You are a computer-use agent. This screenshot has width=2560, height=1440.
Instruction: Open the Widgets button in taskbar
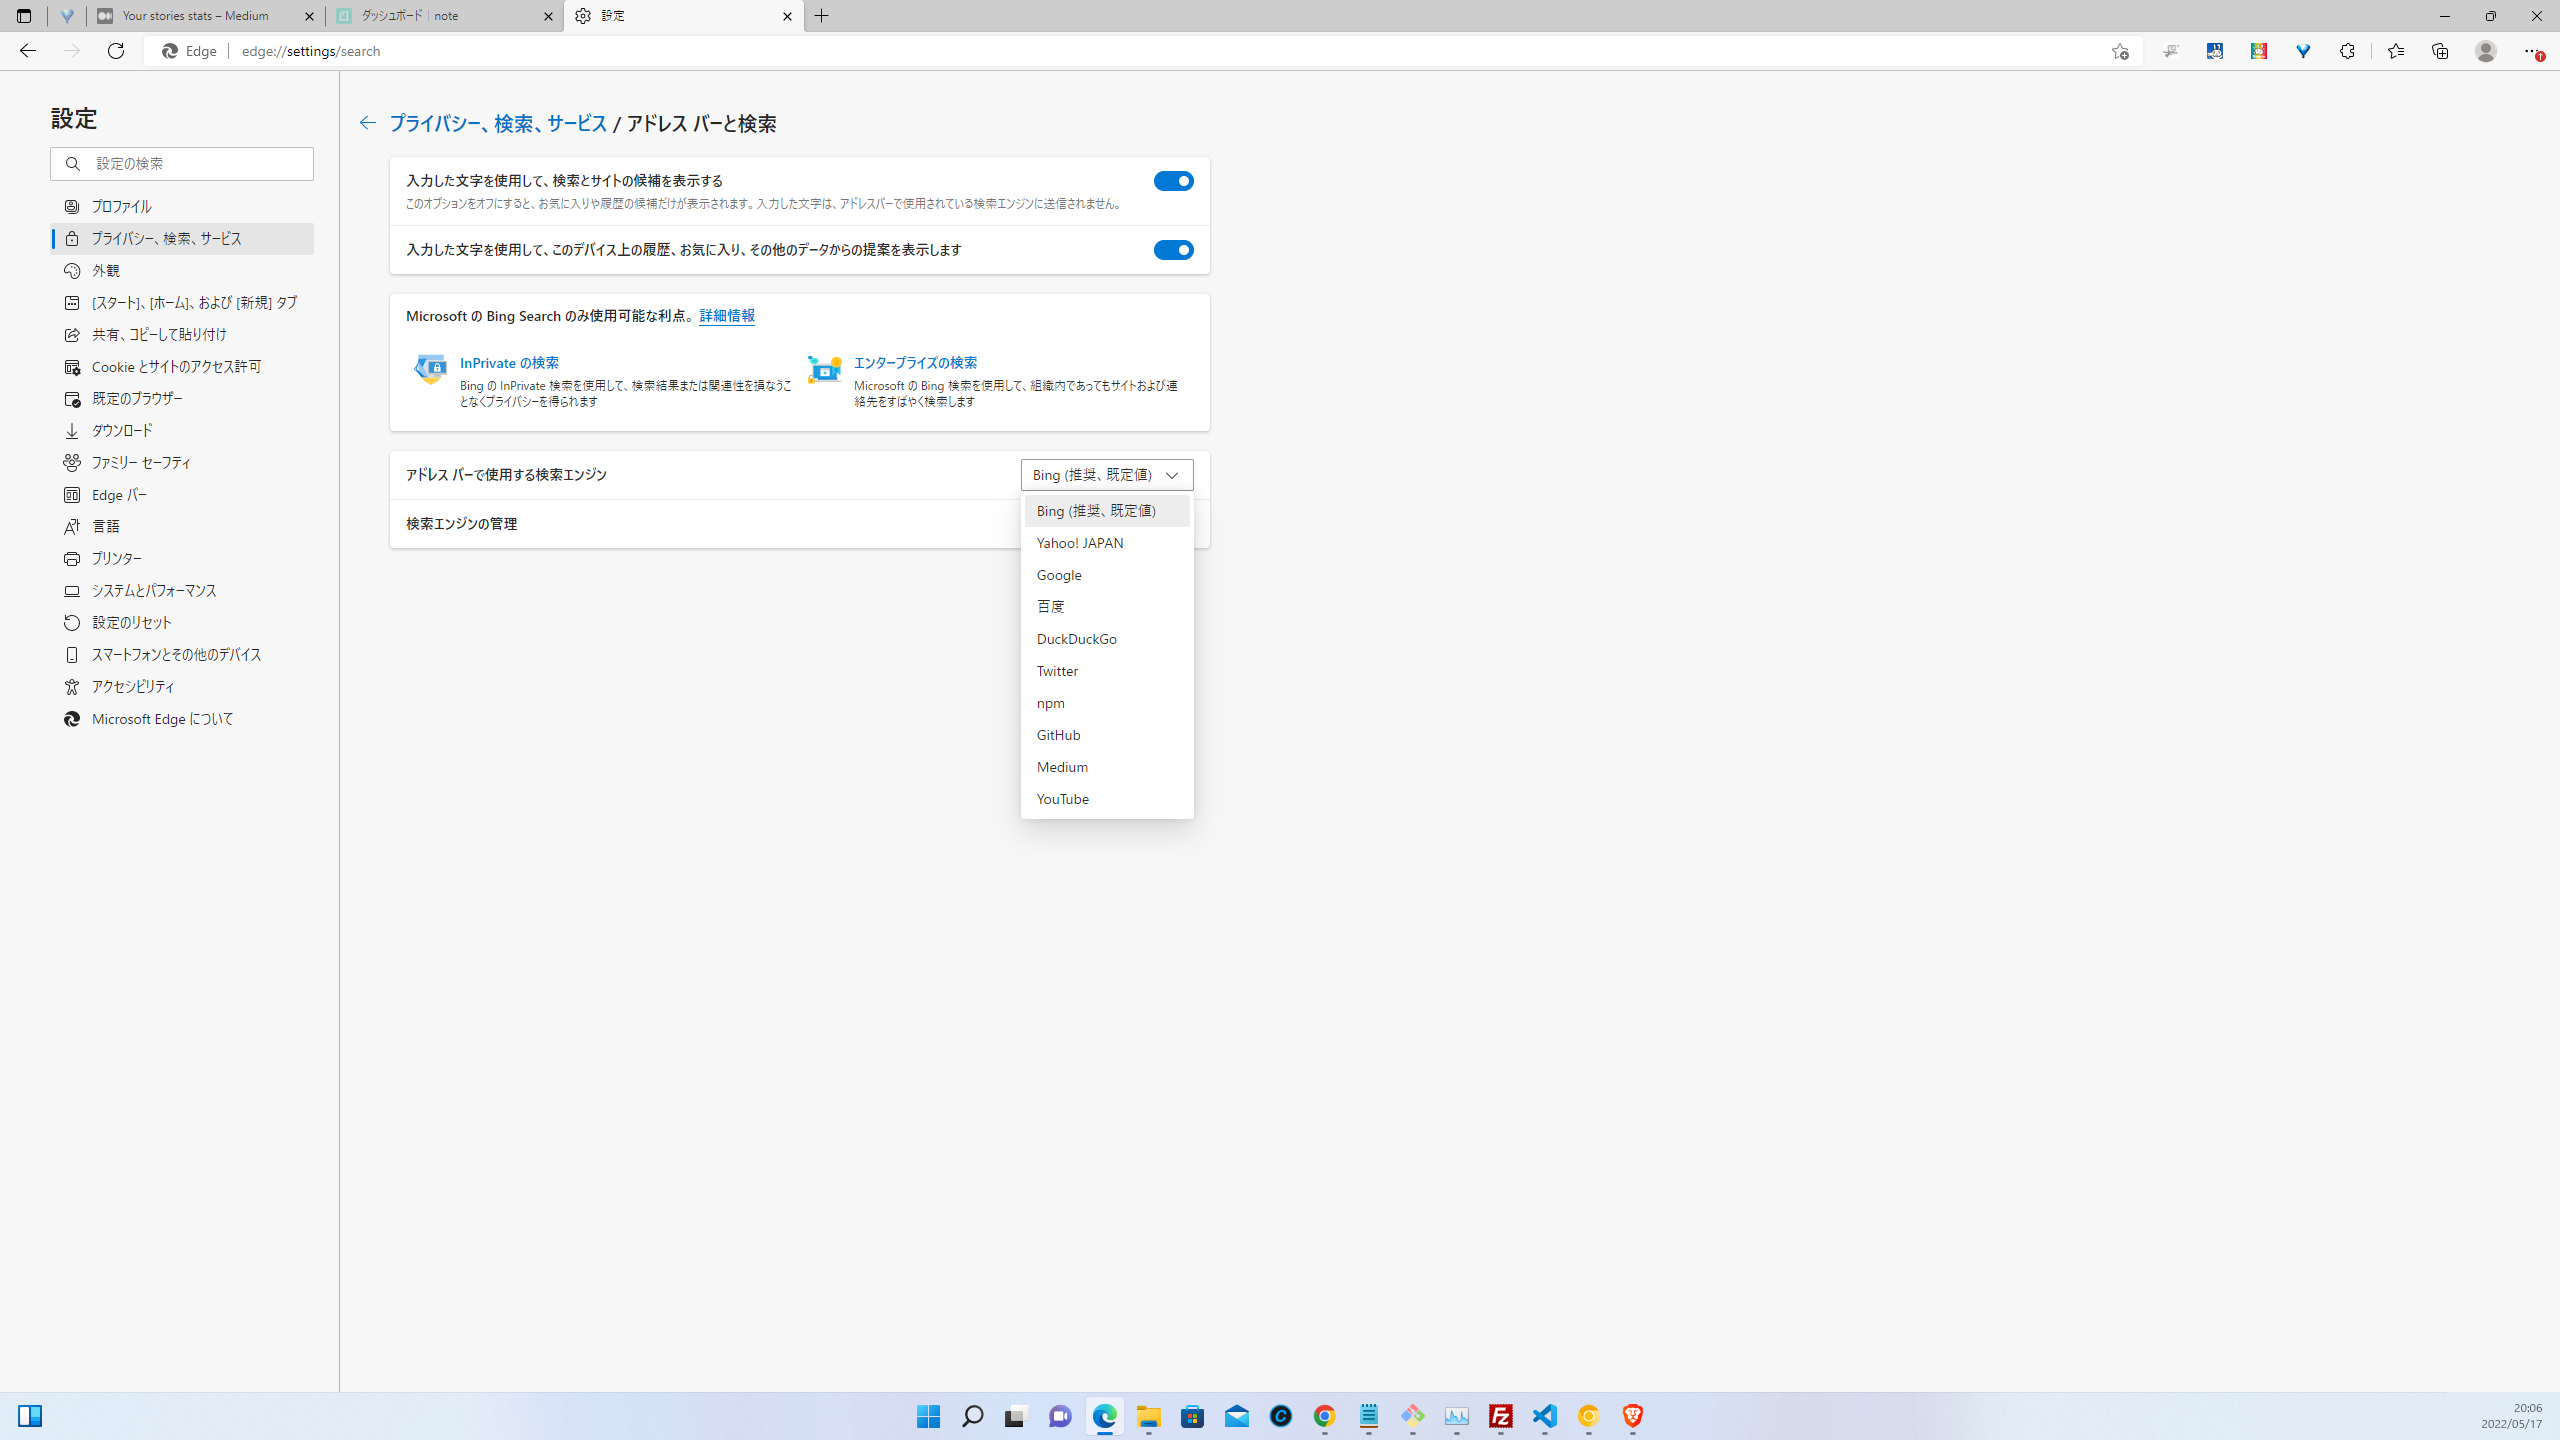point(30,1416)
